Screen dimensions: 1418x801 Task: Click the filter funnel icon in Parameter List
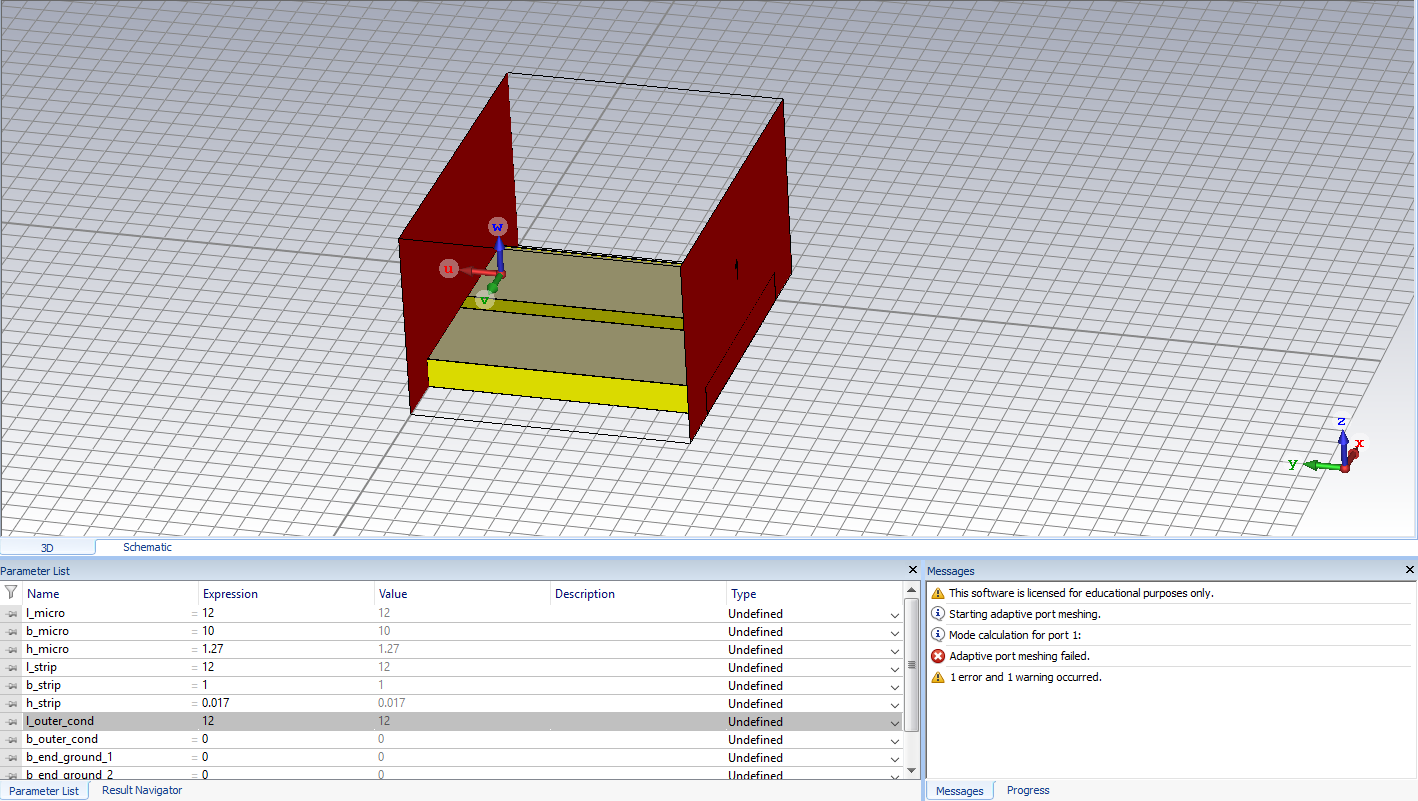11,592
